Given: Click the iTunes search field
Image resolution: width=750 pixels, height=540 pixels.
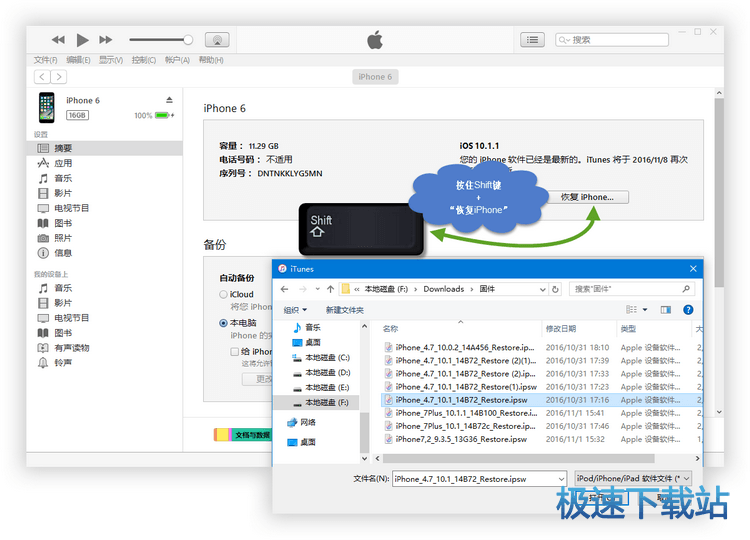Looking at the screenshot, I should (x=612, y=40).
